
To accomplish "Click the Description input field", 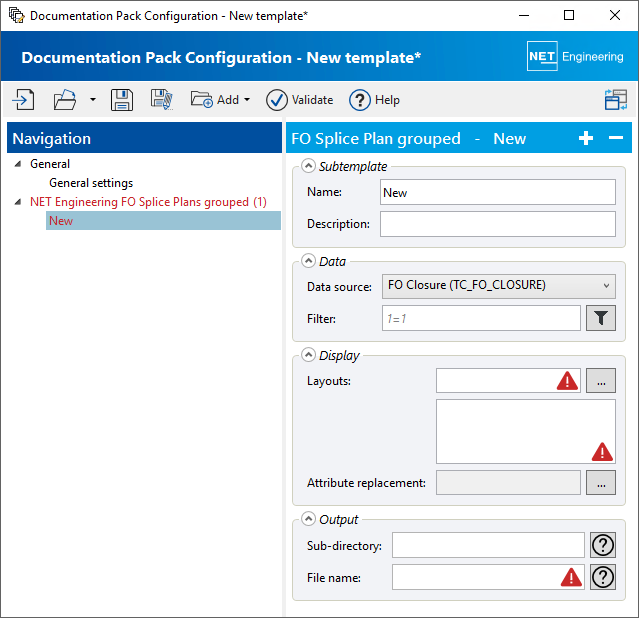I will click(498, 224).
